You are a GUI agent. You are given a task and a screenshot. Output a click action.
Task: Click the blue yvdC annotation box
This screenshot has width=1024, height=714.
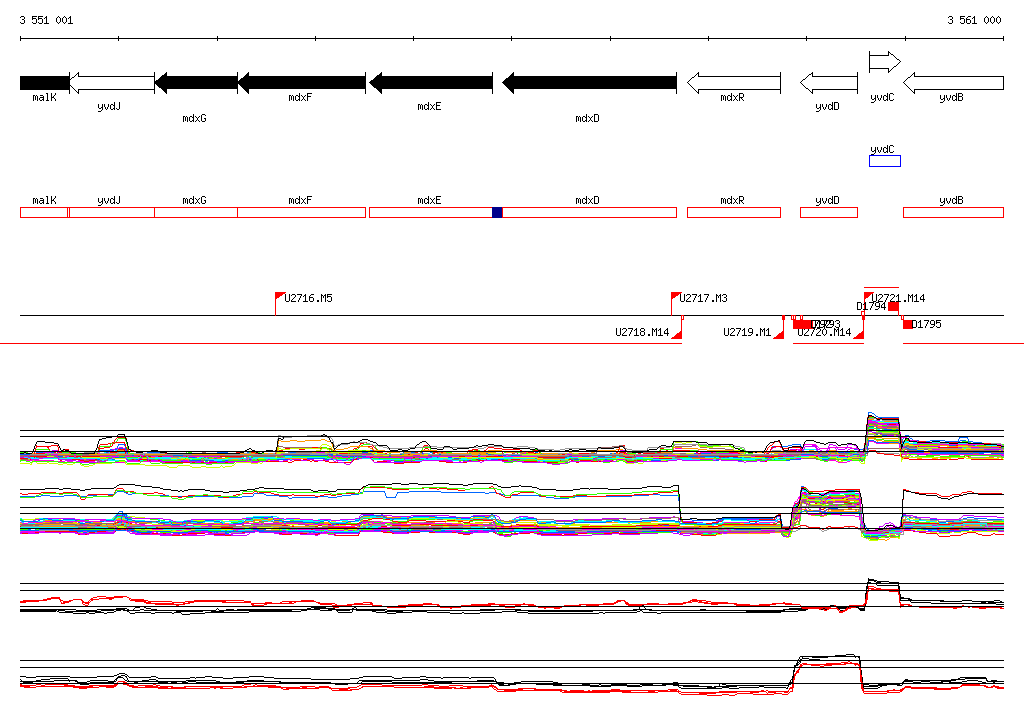coord(885,161)
